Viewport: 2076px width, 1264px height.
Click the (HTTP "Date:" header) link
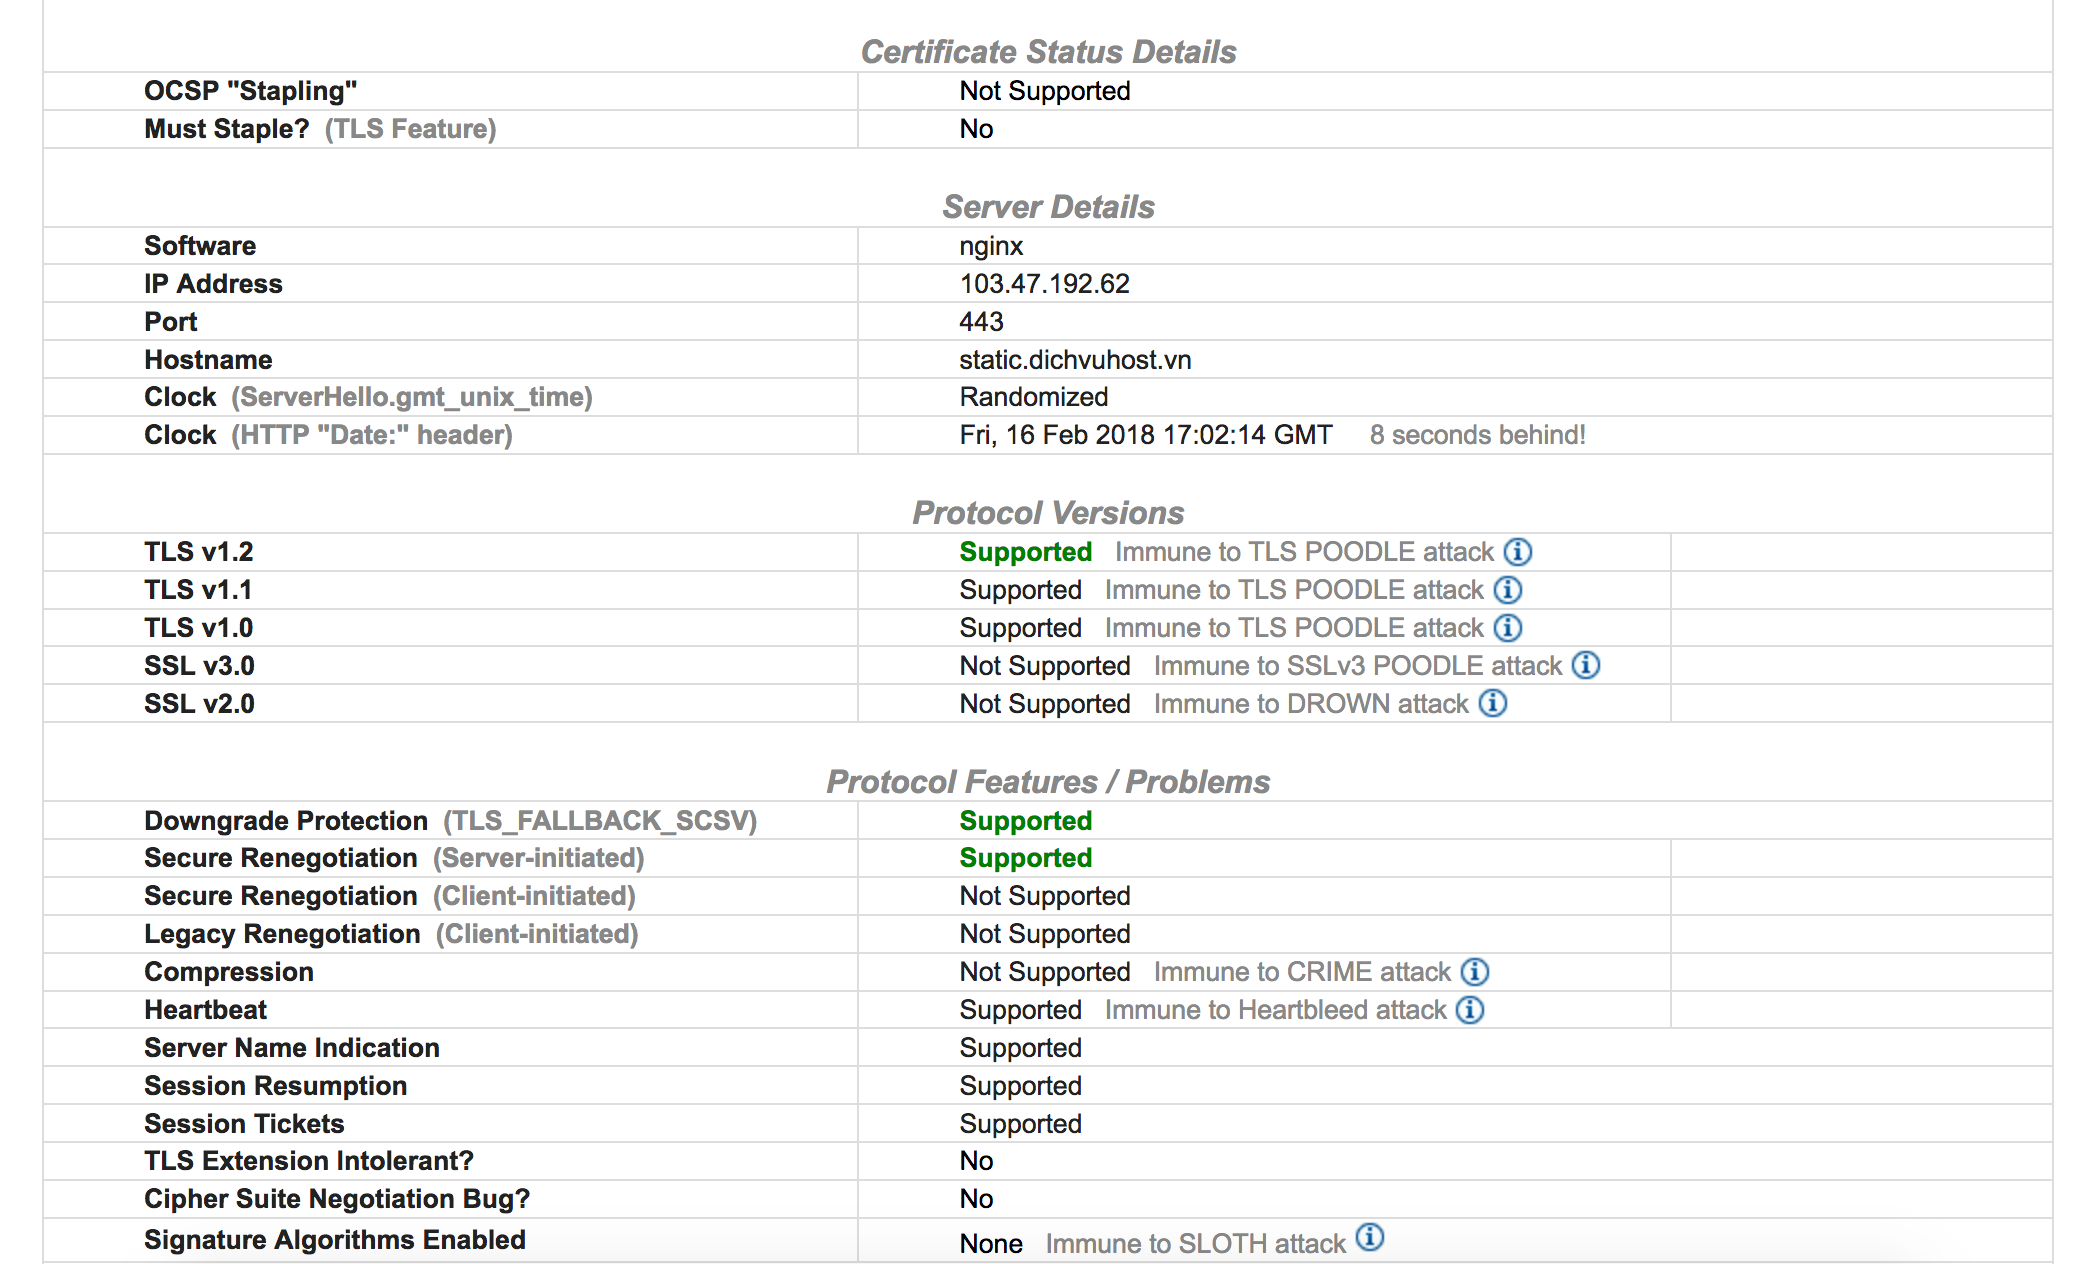[370, 435]
